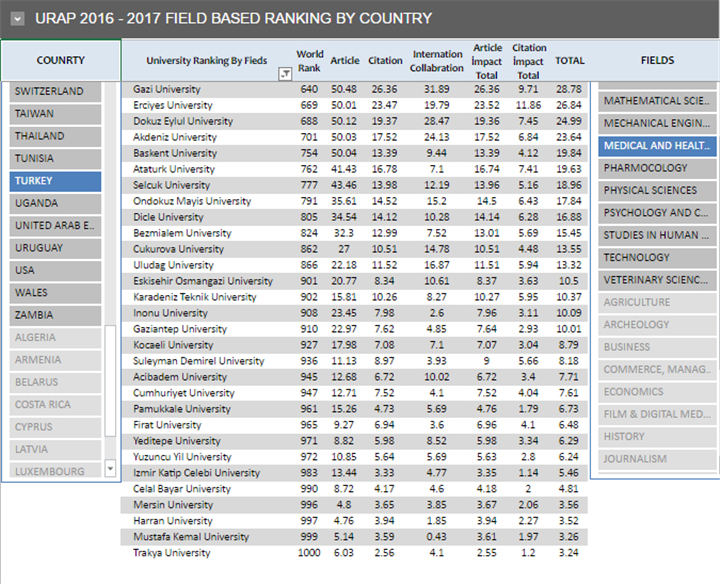
Task: Click Gazi University total 28.78
Action: [x=568, y=90]
